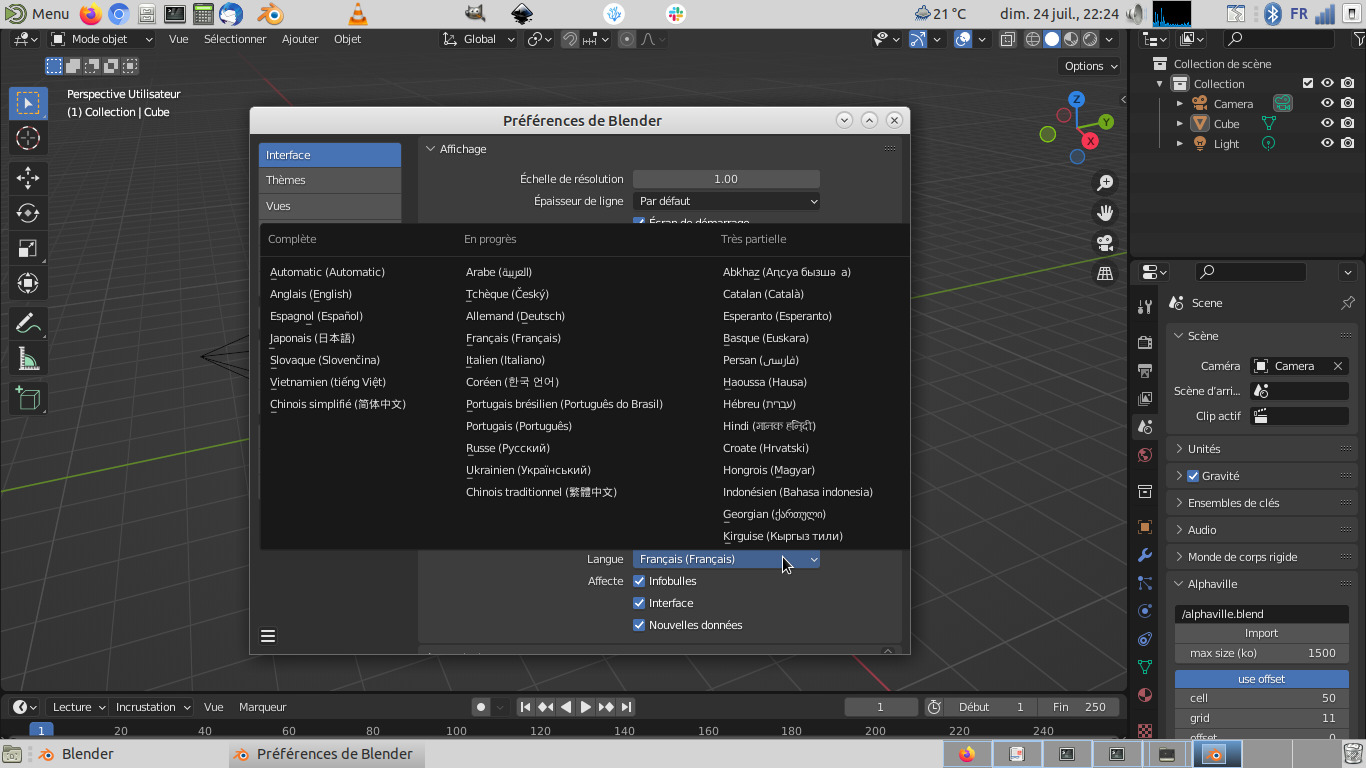Choose the Add Cube tool
This screenshot has width=1366, height=768.
point(28,398)
